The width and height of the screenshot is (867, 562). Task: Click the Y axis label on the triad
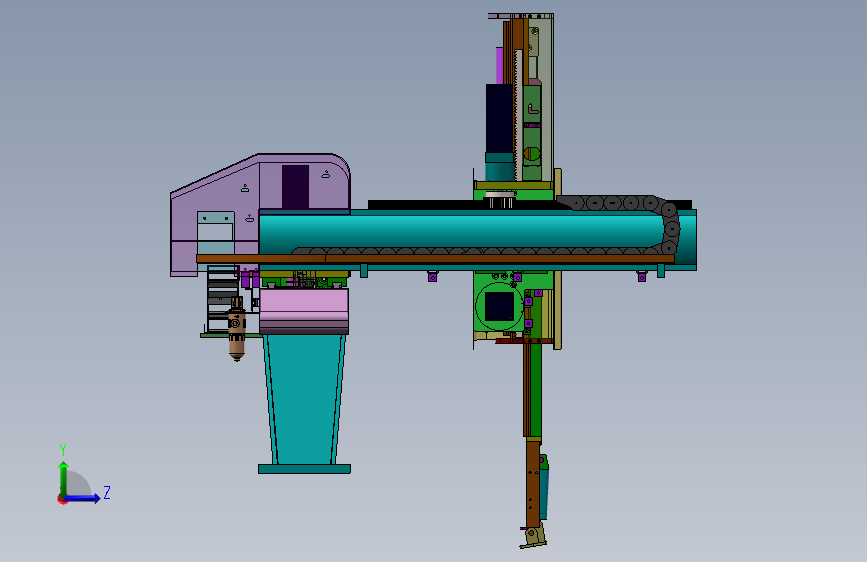pos(63,450)
